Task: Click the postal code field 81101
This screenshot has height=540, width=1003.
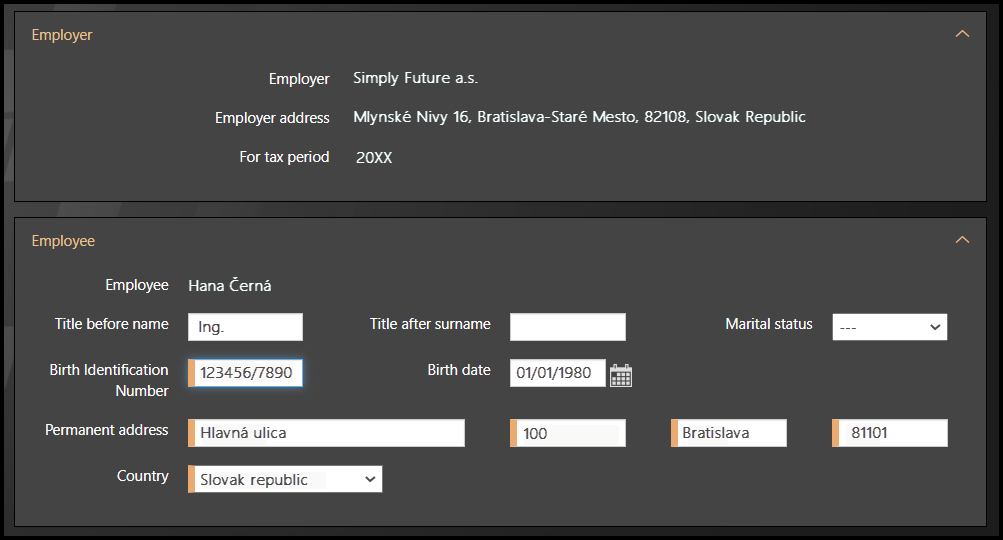Action: coord(892,433)
